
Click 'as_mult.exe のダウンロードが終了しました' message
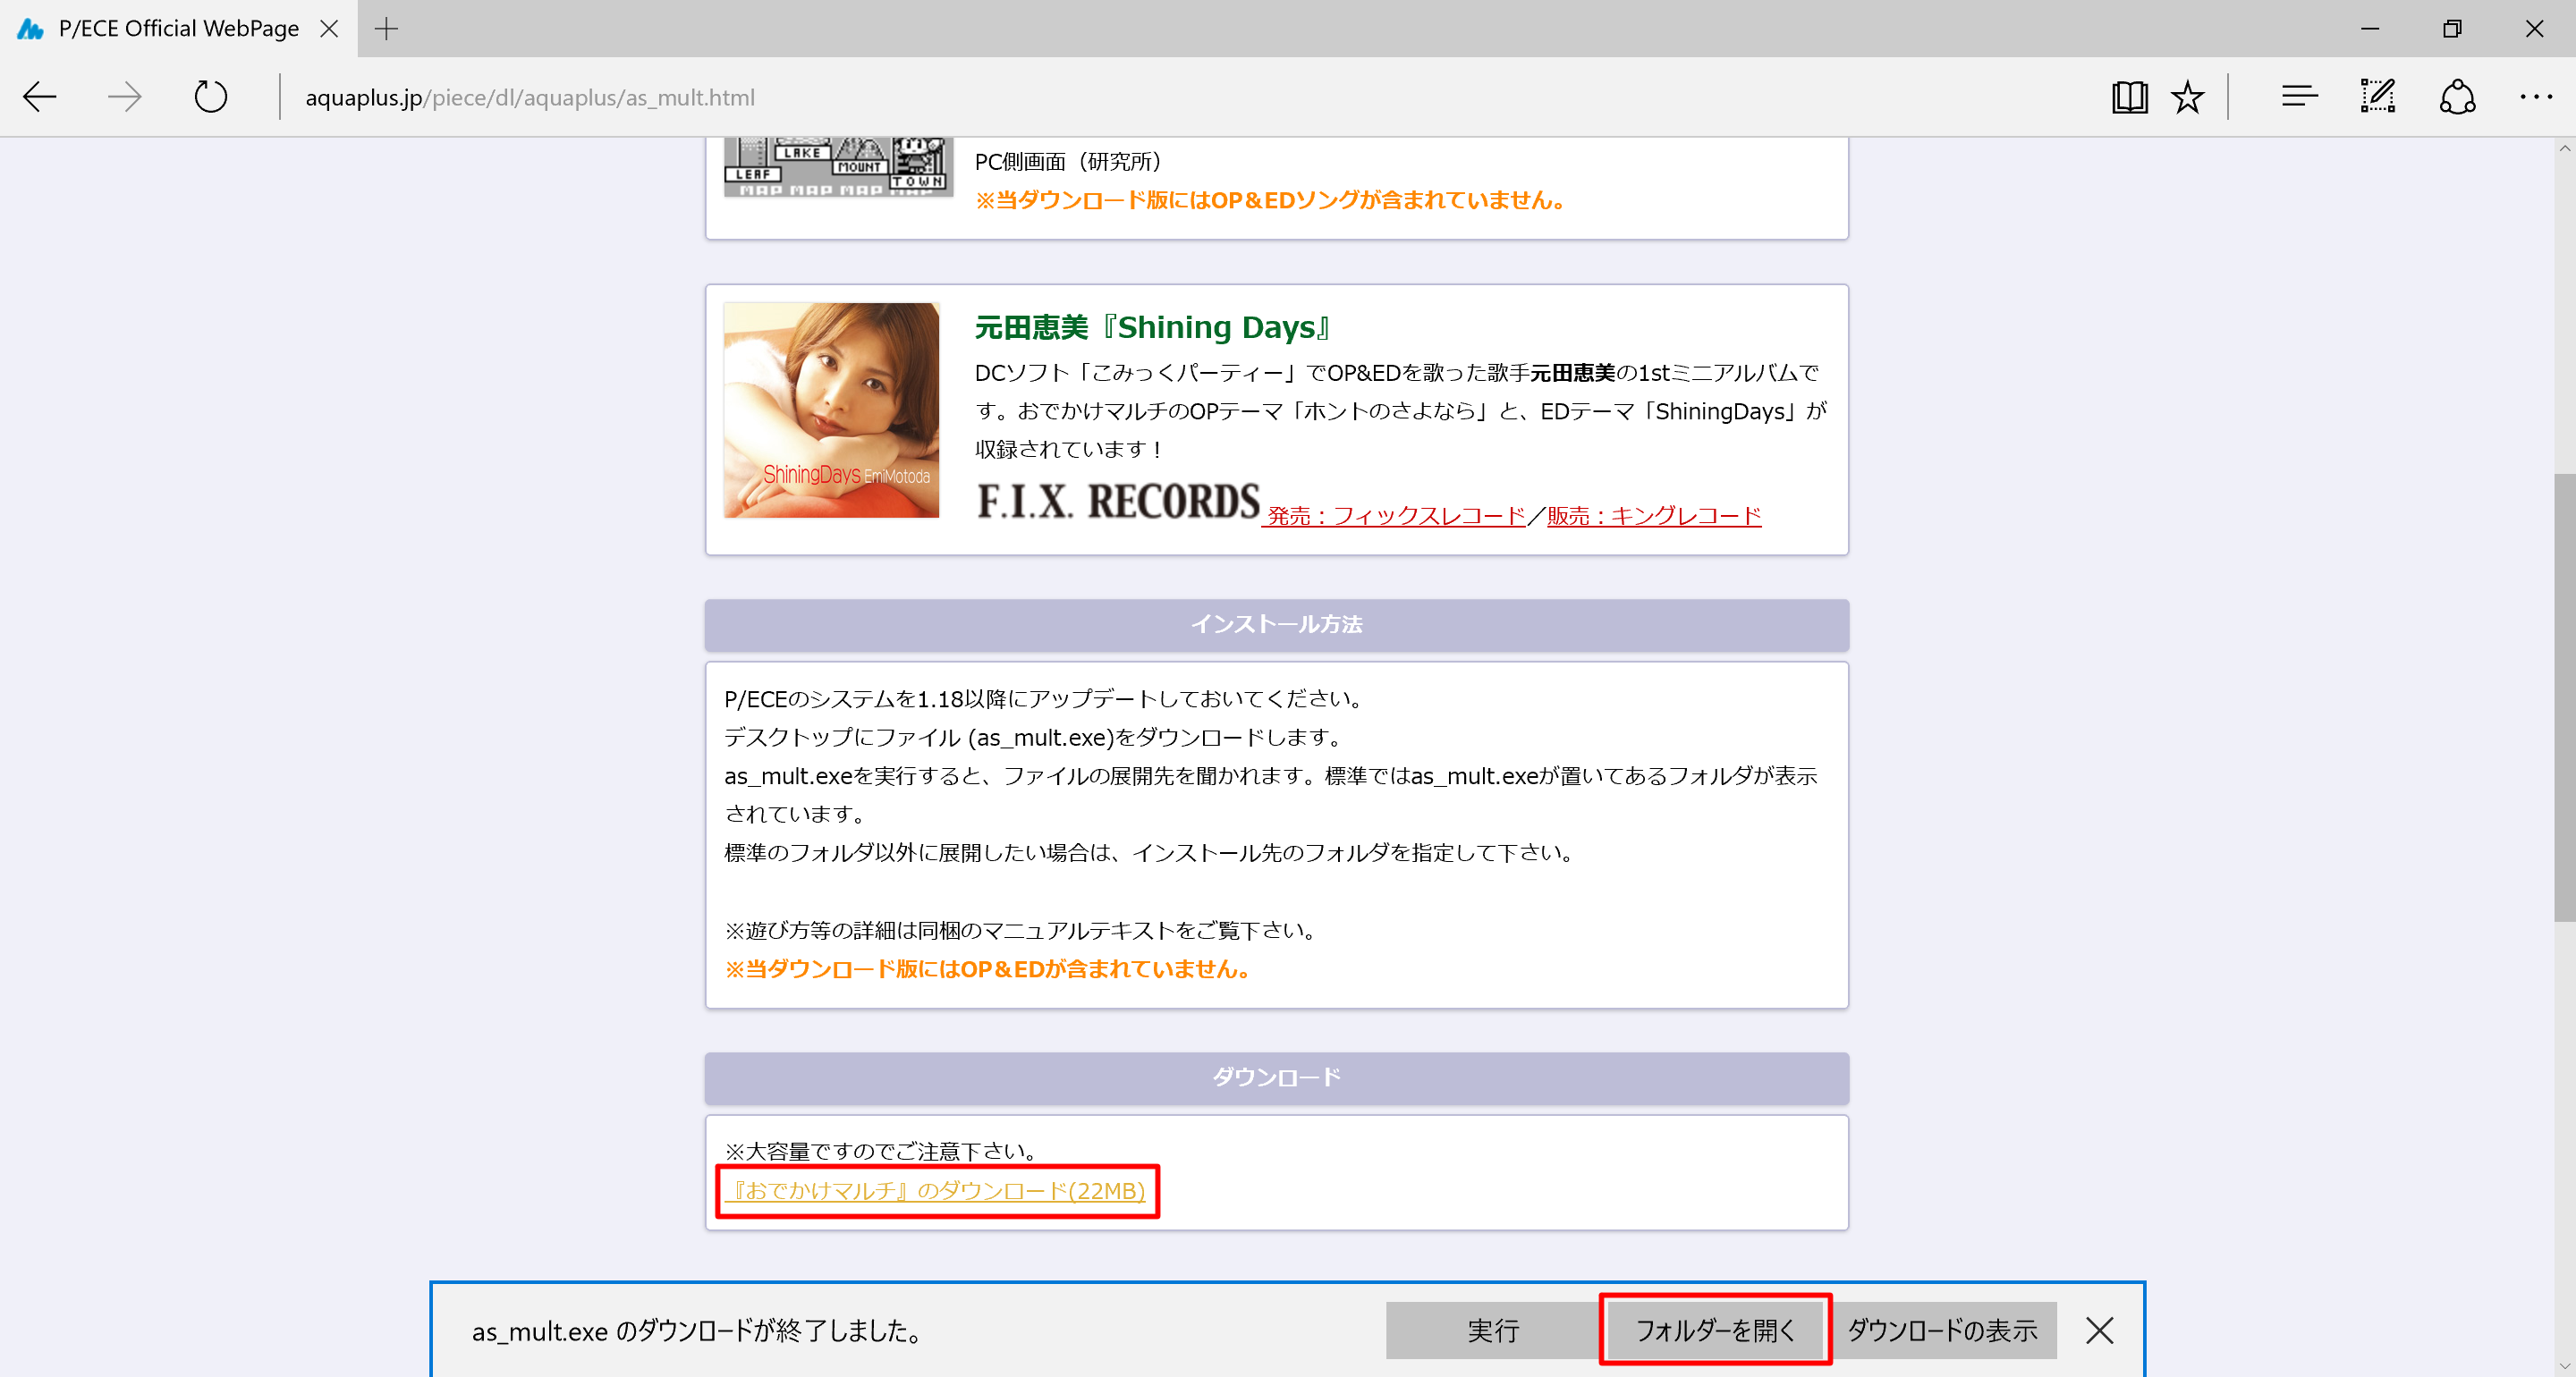[x=696, y=1331]
